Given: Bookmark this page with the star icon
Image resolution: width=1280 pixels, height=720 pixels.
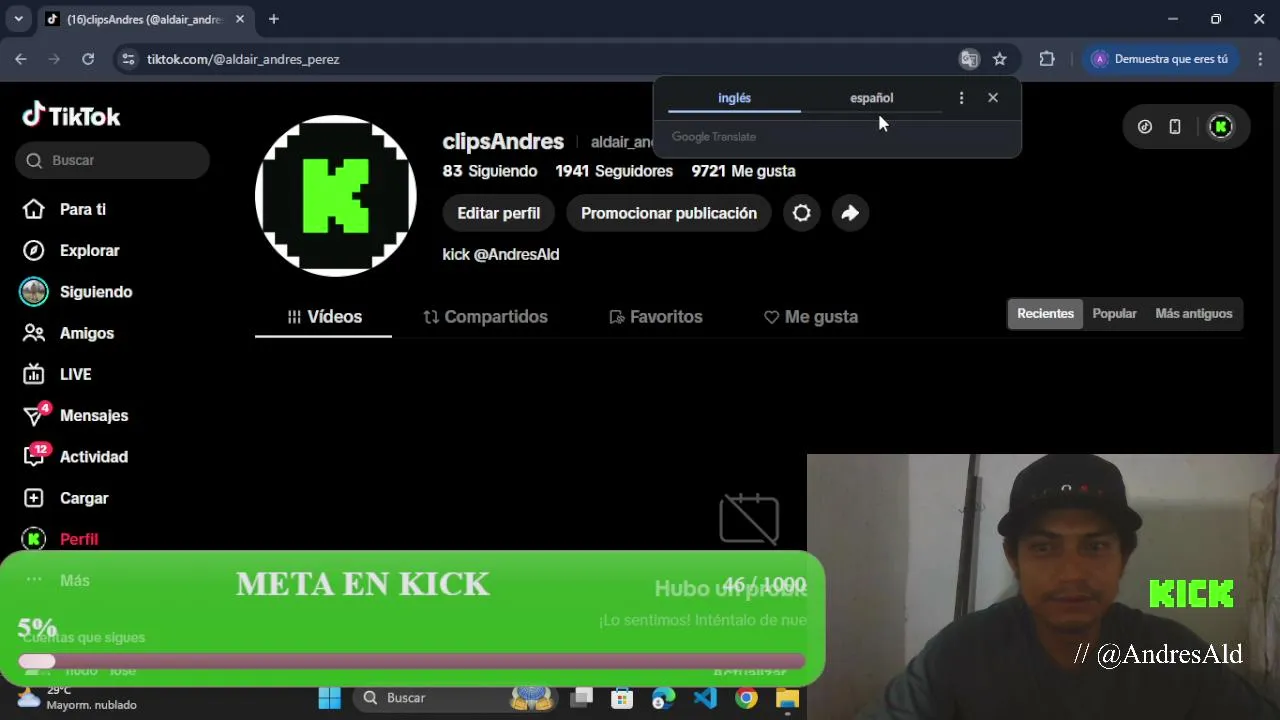Looking at the screenshot, I should click(x=1000, y=59).
